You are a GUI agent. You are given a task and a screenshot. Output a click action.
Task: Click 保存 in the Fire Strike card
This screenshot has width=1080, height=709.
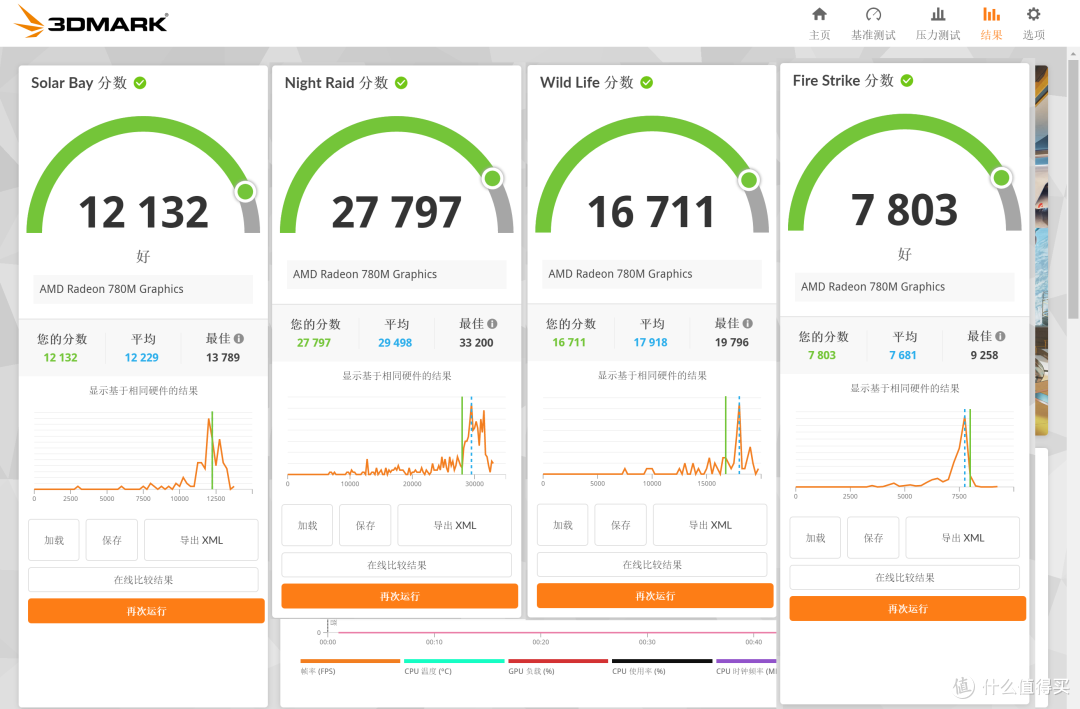click(x=873, y=537)
